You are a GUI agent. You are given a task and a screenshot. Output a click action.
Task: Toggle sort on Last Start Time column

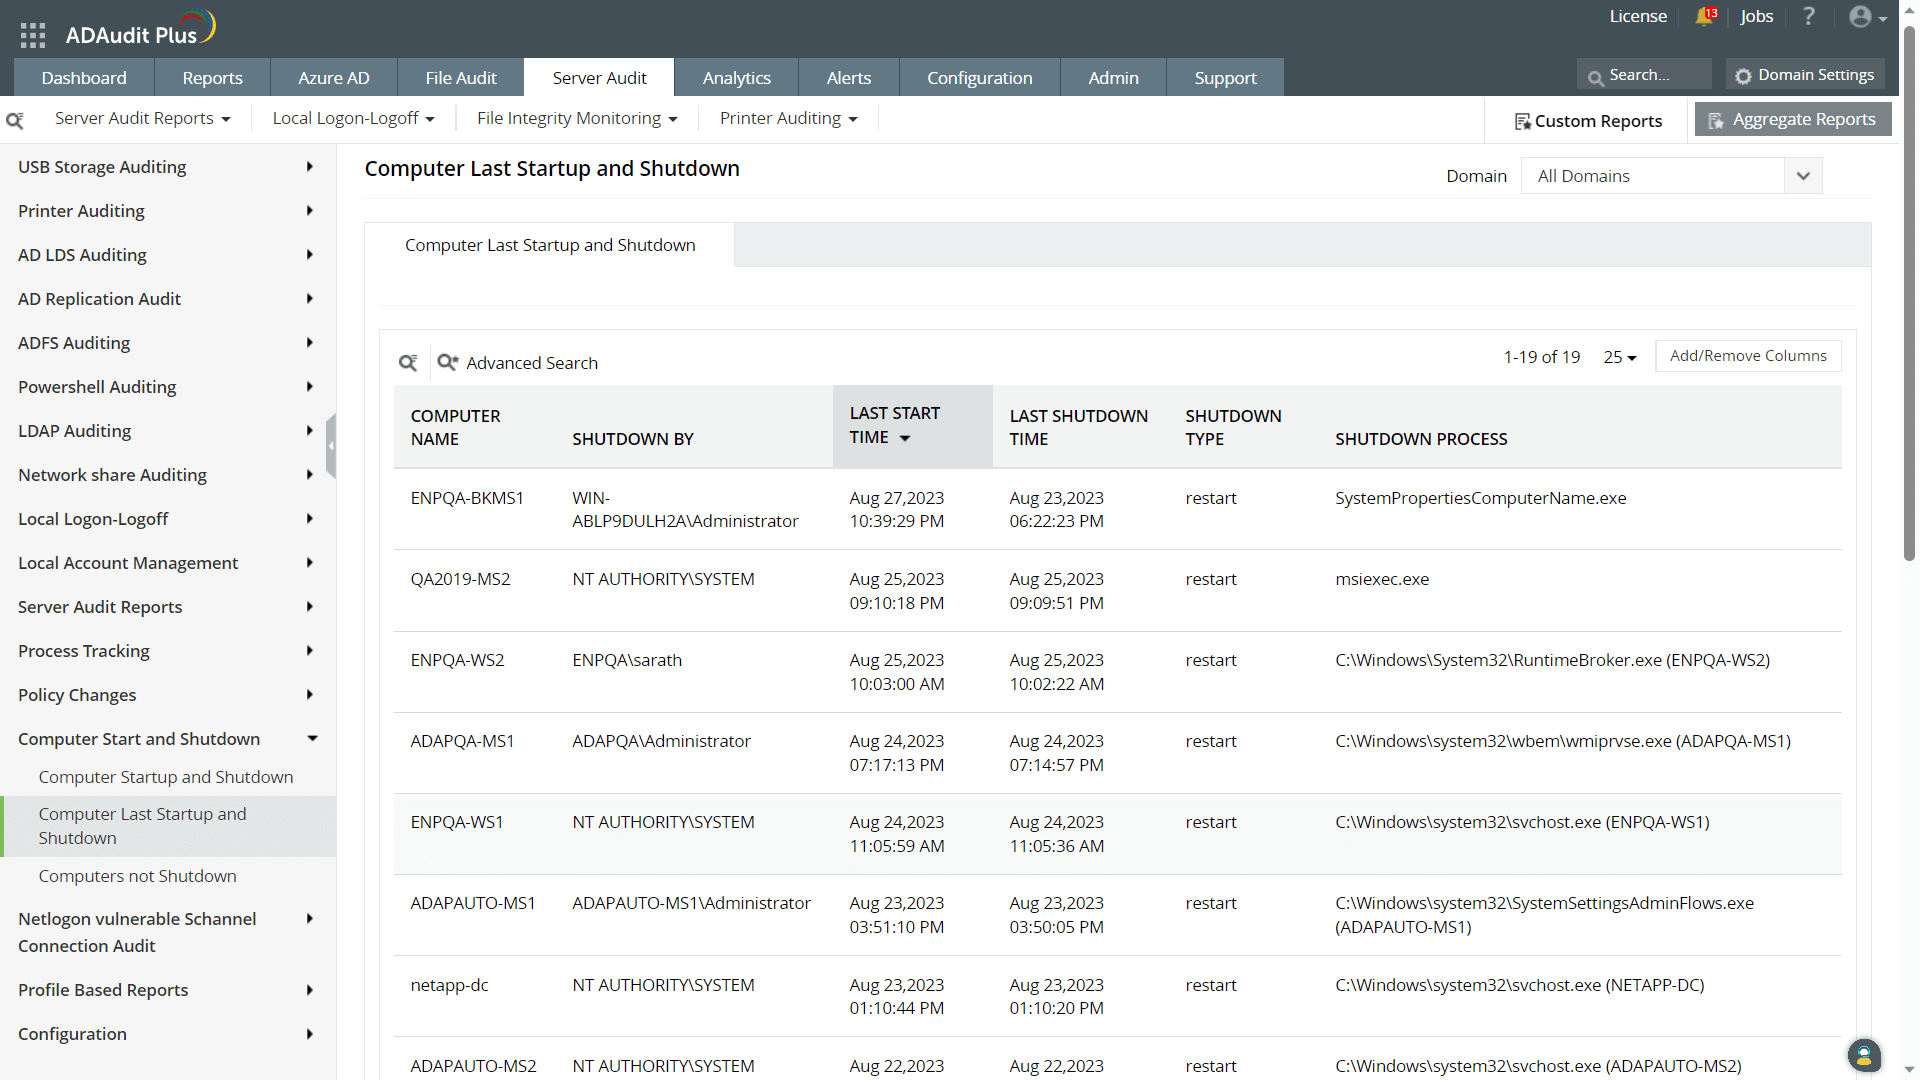tap(894, 426)
